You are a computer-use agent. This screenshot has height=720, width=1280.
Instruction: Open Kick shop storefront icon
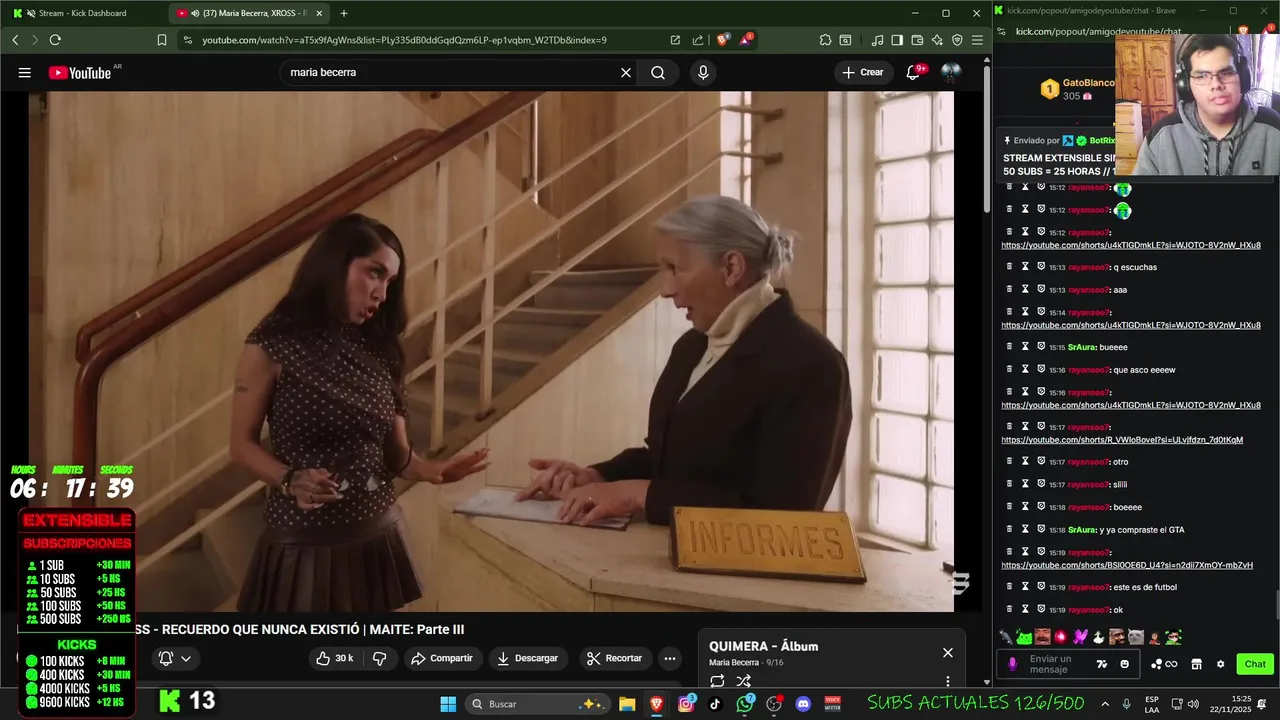1195,664
